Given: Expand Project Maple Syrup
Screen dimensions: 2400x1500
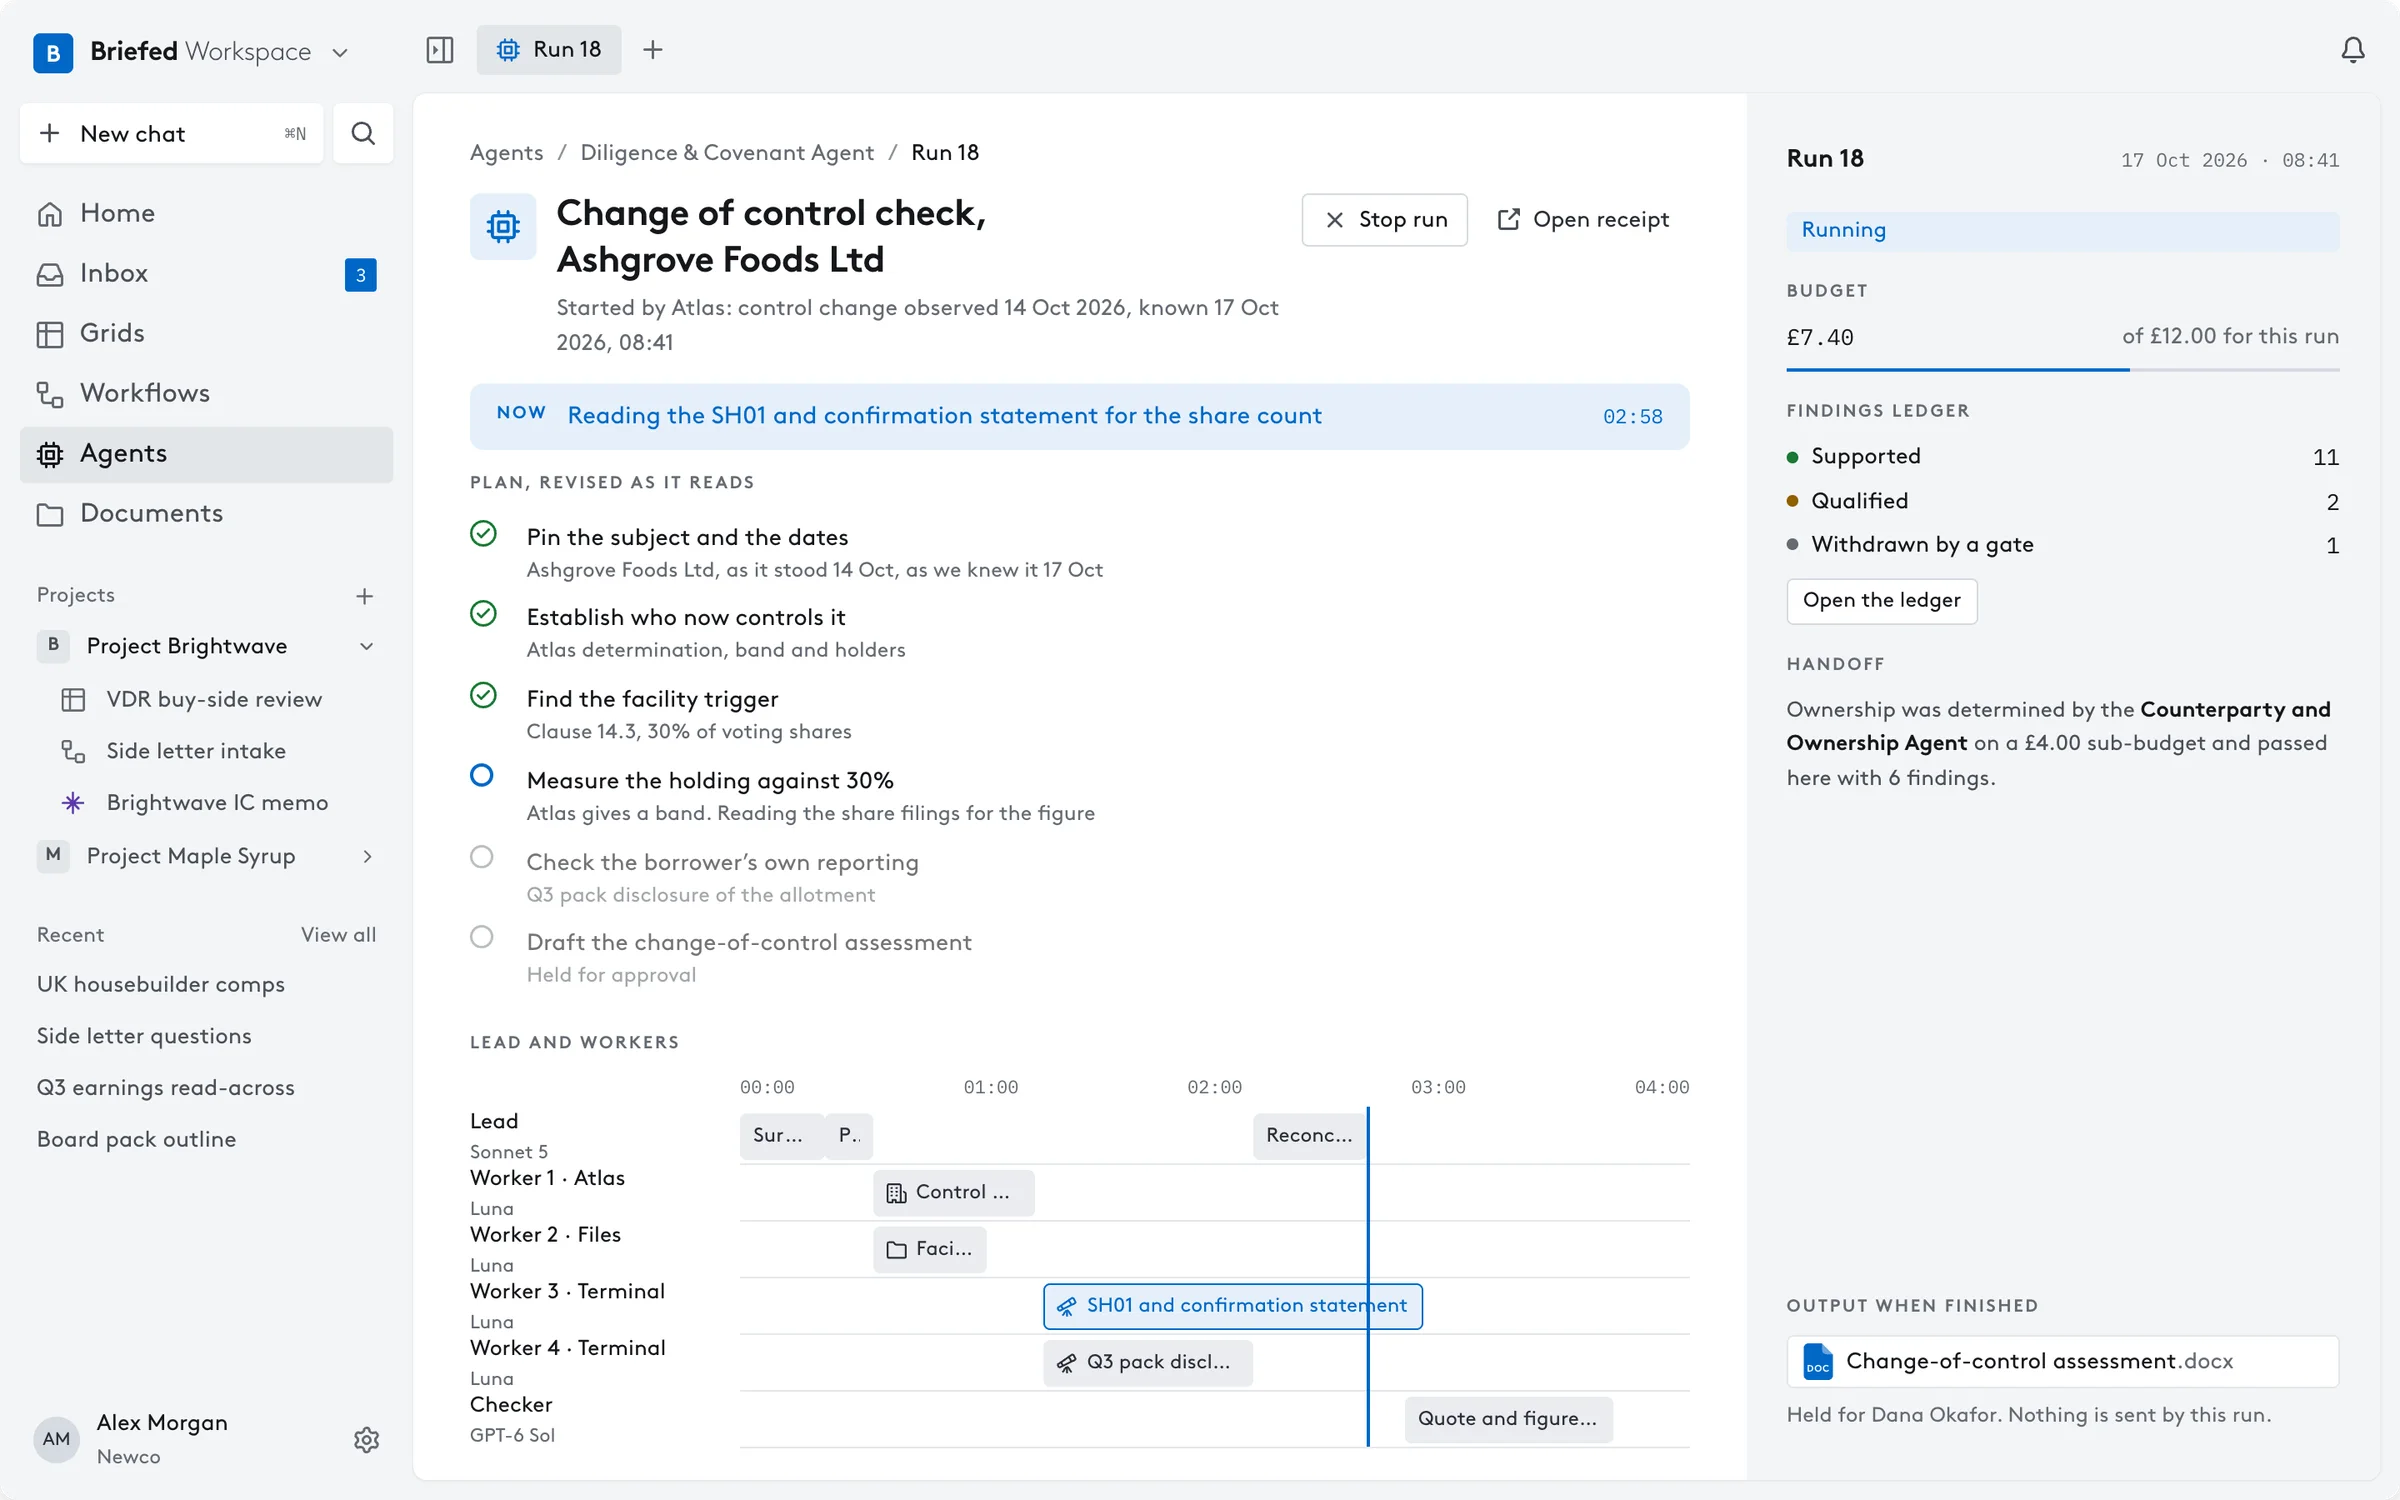Looking at the screenshot, I should pos(367,856).
